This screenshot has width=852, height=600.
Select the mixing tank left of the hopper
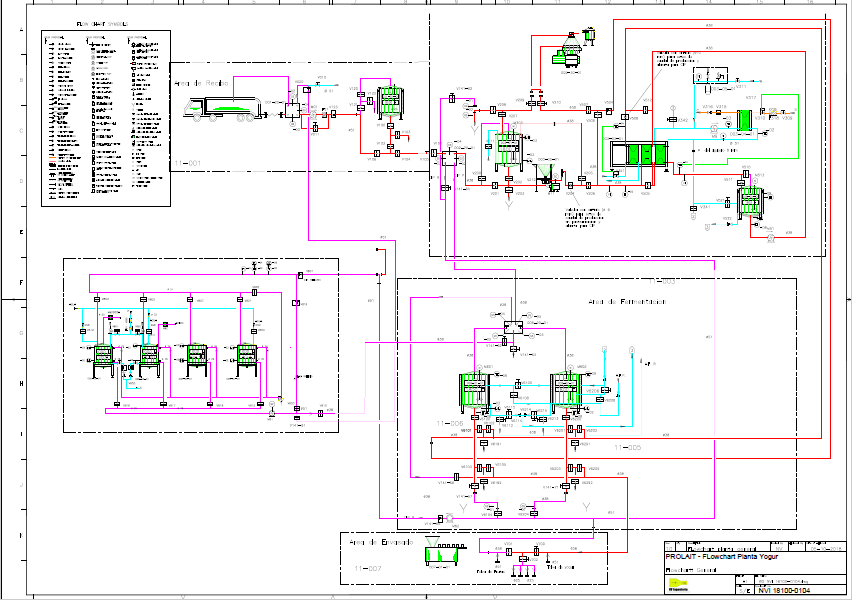pyautogui.click(x=509, y=151)
